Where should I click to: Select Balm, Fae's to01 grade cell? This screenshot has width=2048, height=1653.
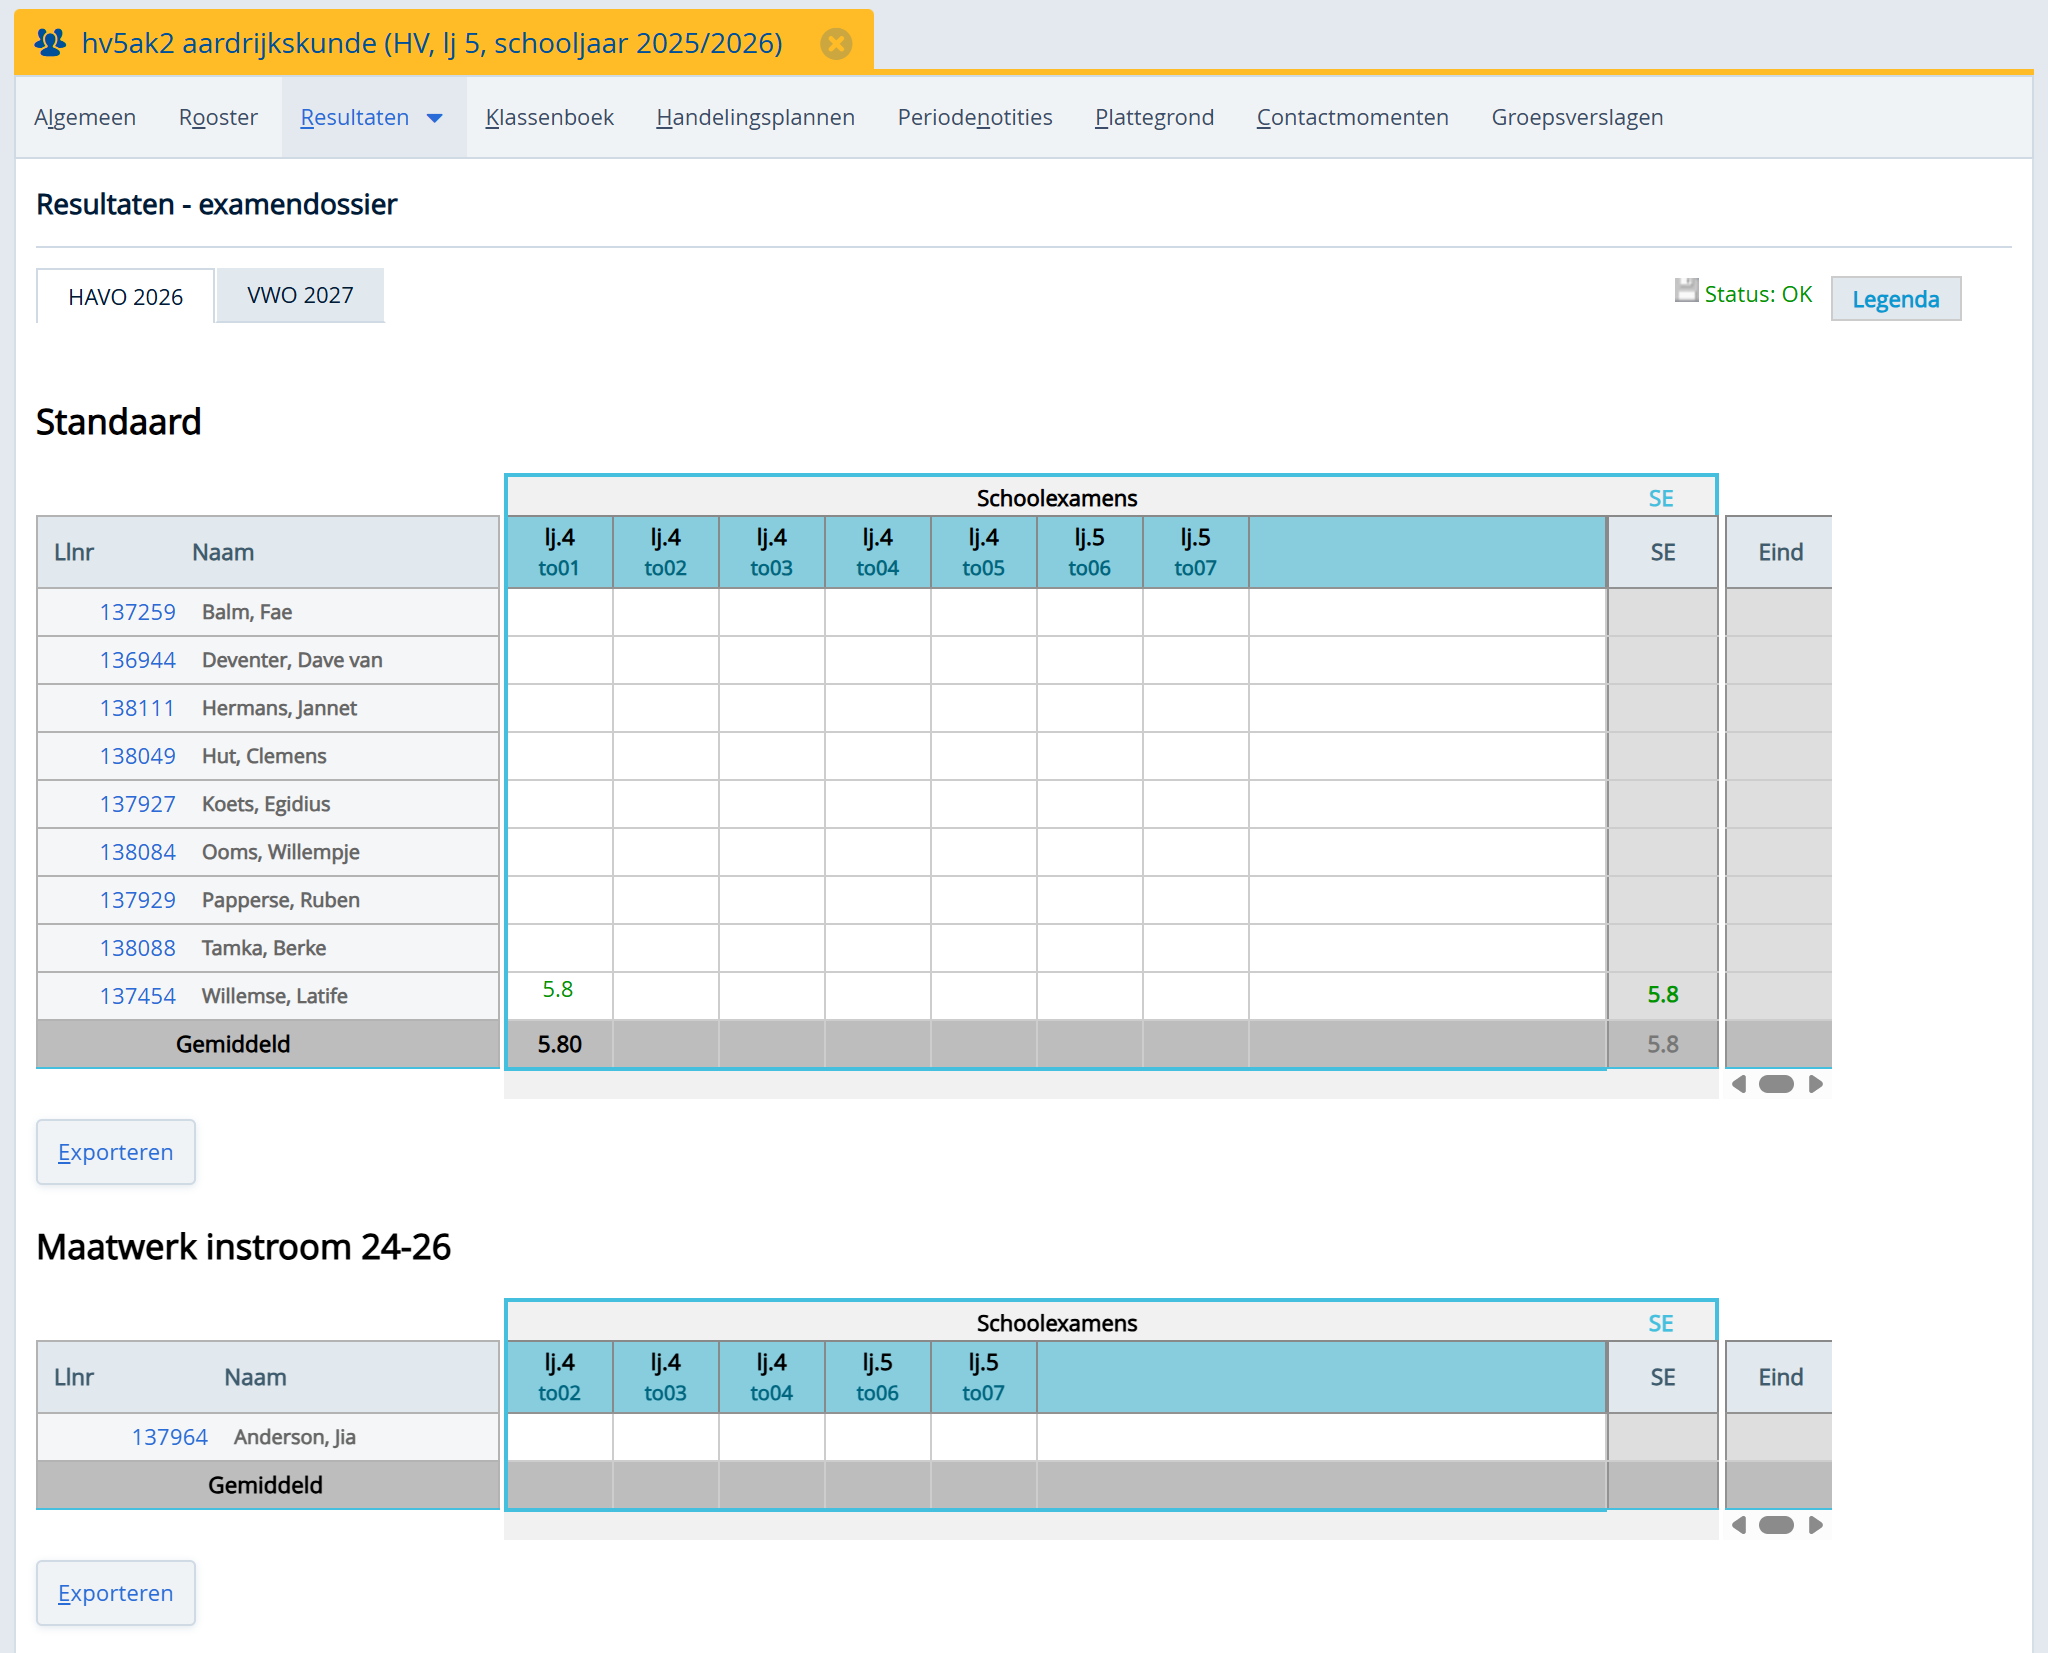click(559, 612)
